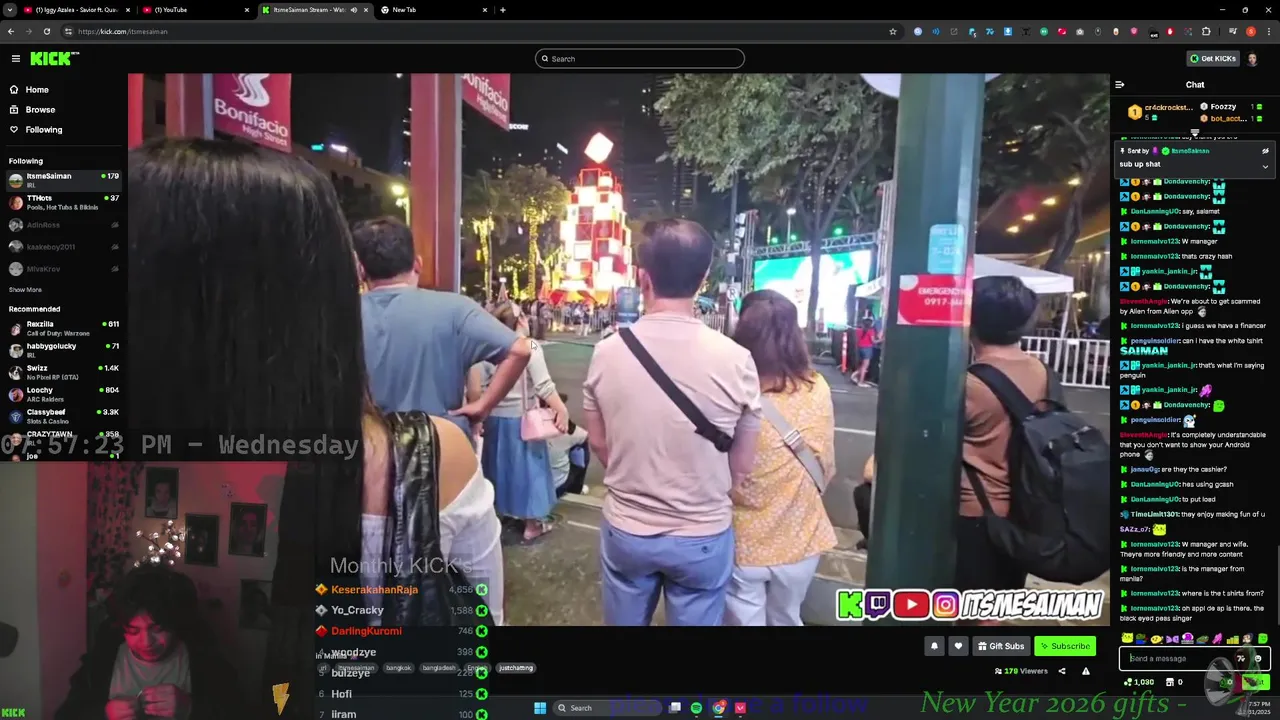Viewport: 1280px width, 720px height.
Task: Open the chat shop icon
Action: coord(1169,682)
